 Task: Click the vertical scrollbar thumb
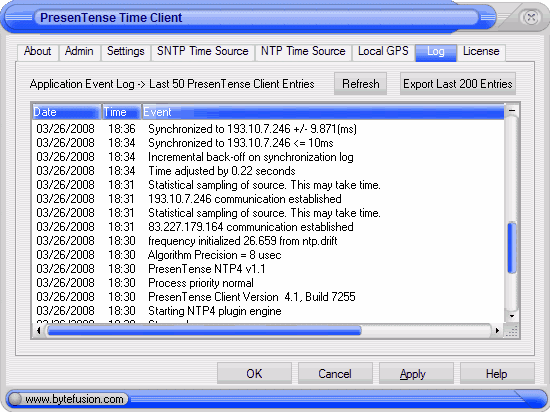(x=512, y=247)
